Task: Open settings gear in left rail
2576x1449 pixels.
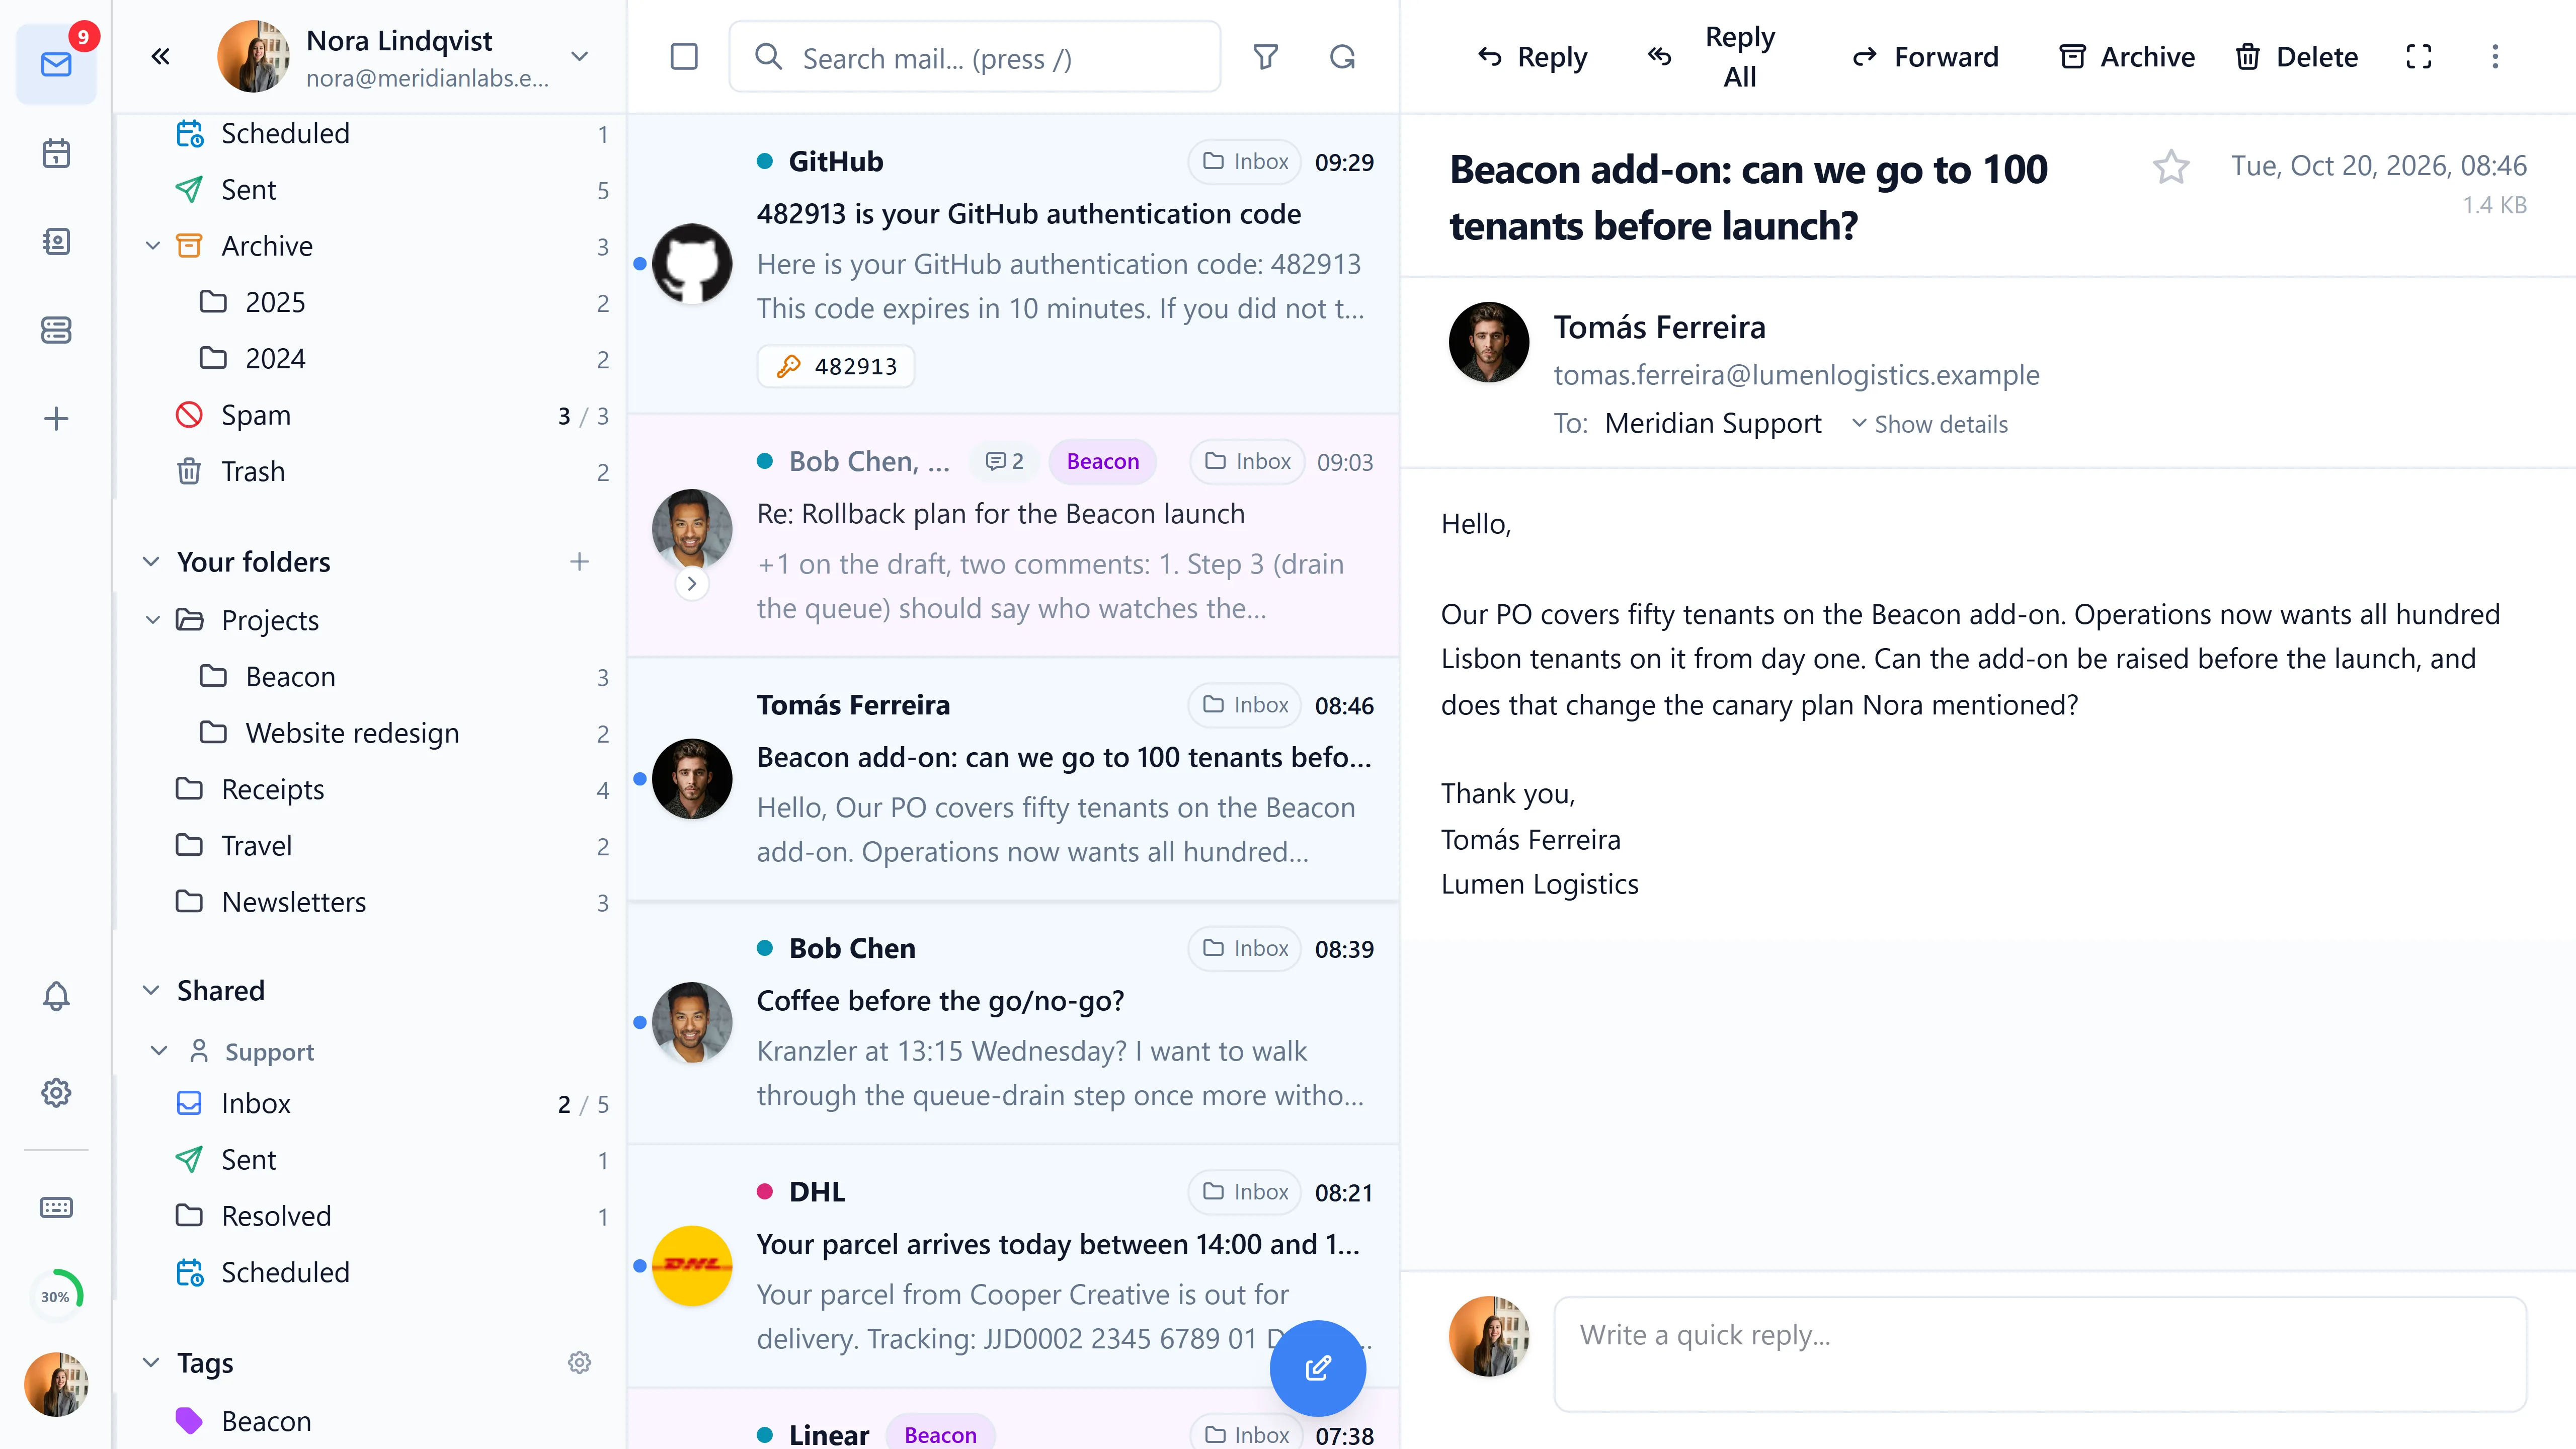Action: click(56, 1092)
